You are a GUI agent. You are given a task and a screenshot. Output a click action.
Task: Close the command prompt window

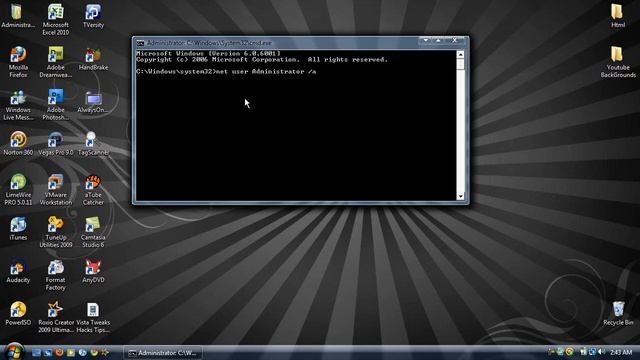click(x=455, y=40)
